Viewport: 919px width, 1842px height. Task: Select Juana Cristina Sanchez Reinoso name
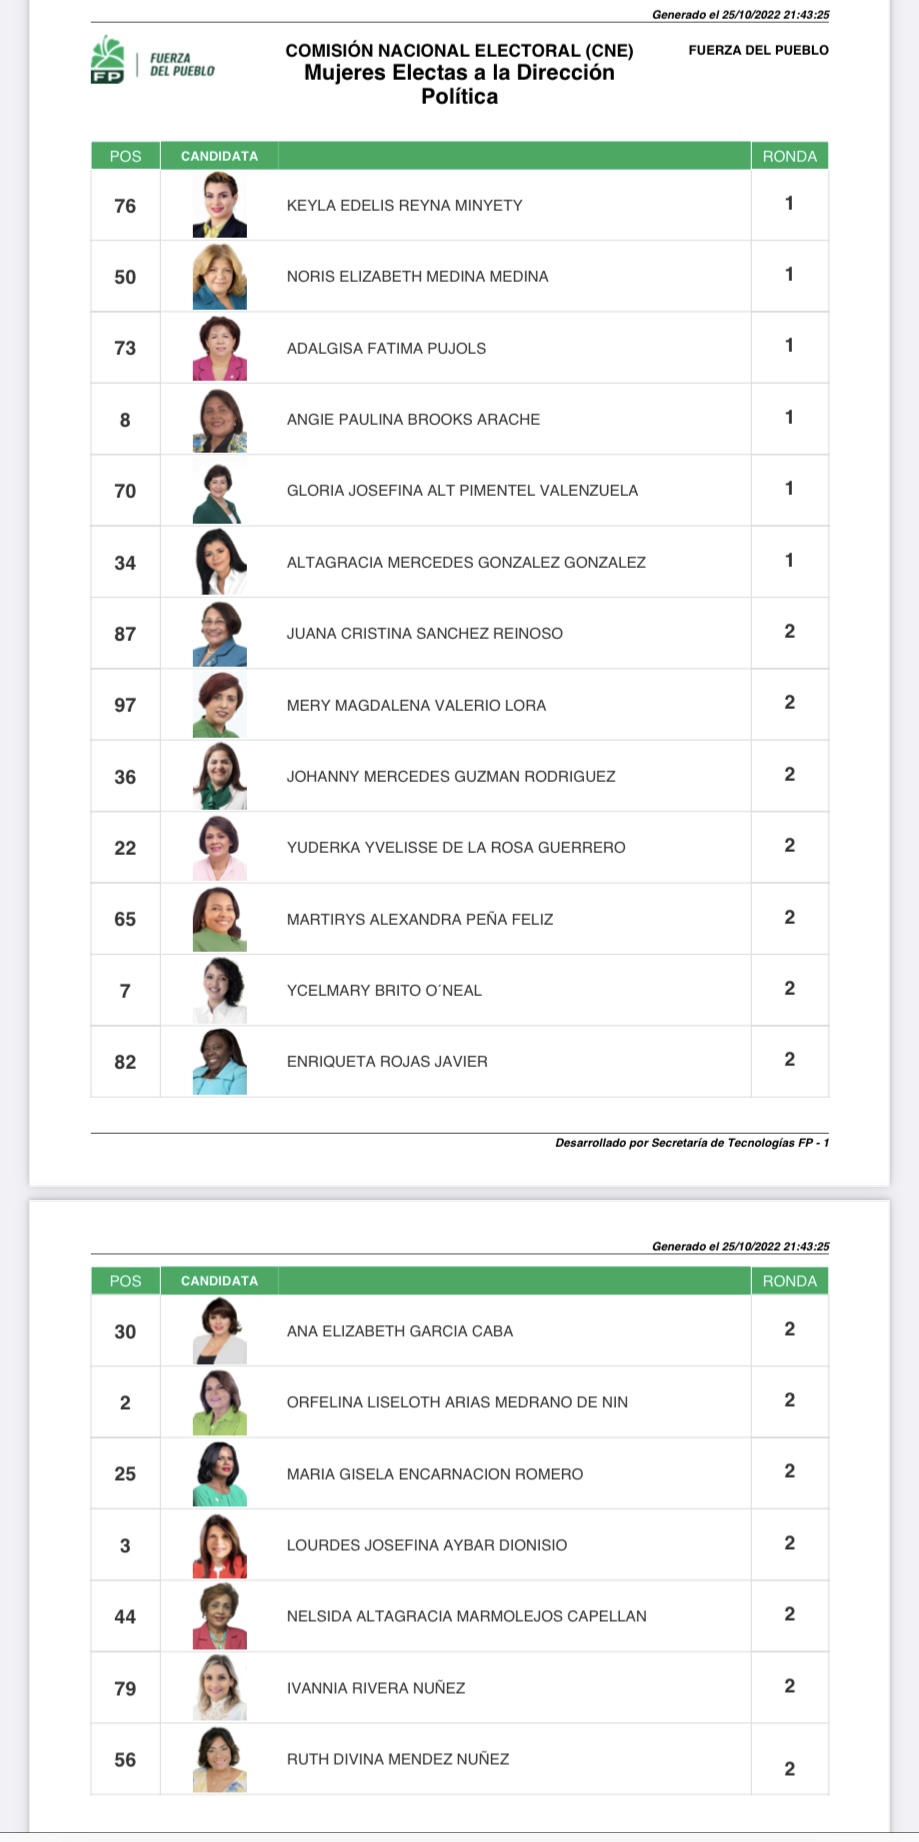[x=425, y=633]
